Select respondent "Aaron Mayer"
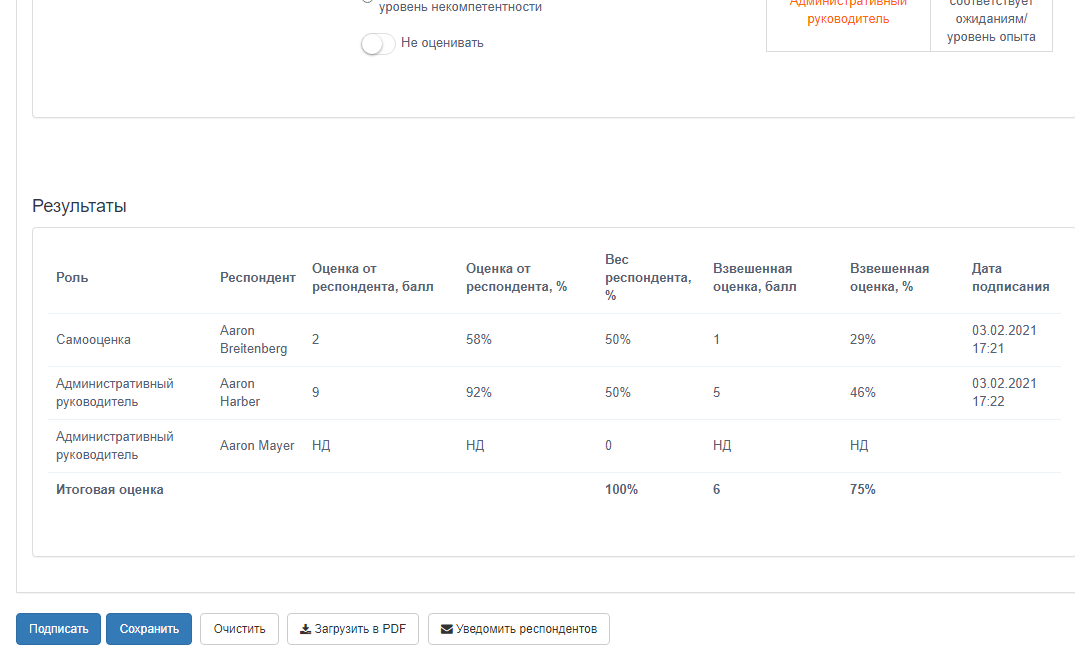This screenshot has width=1075, height=656. (x=257, y=446)
